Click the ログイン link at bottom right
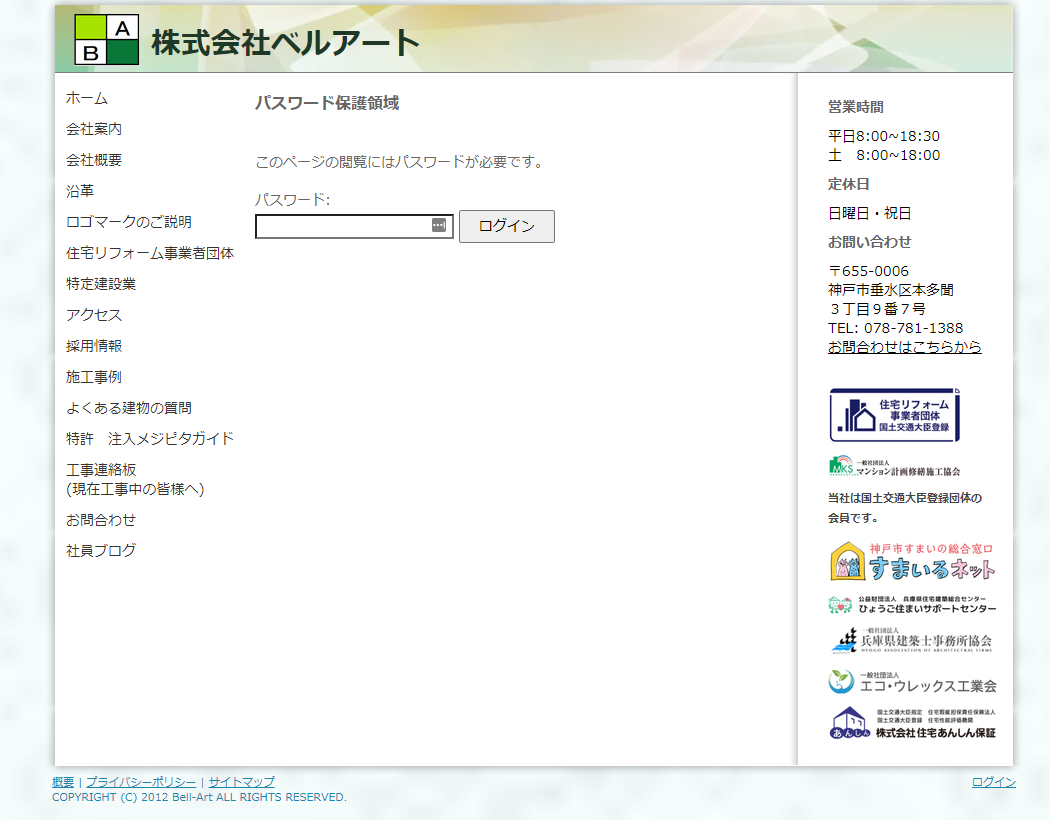 tap(991, 782)
